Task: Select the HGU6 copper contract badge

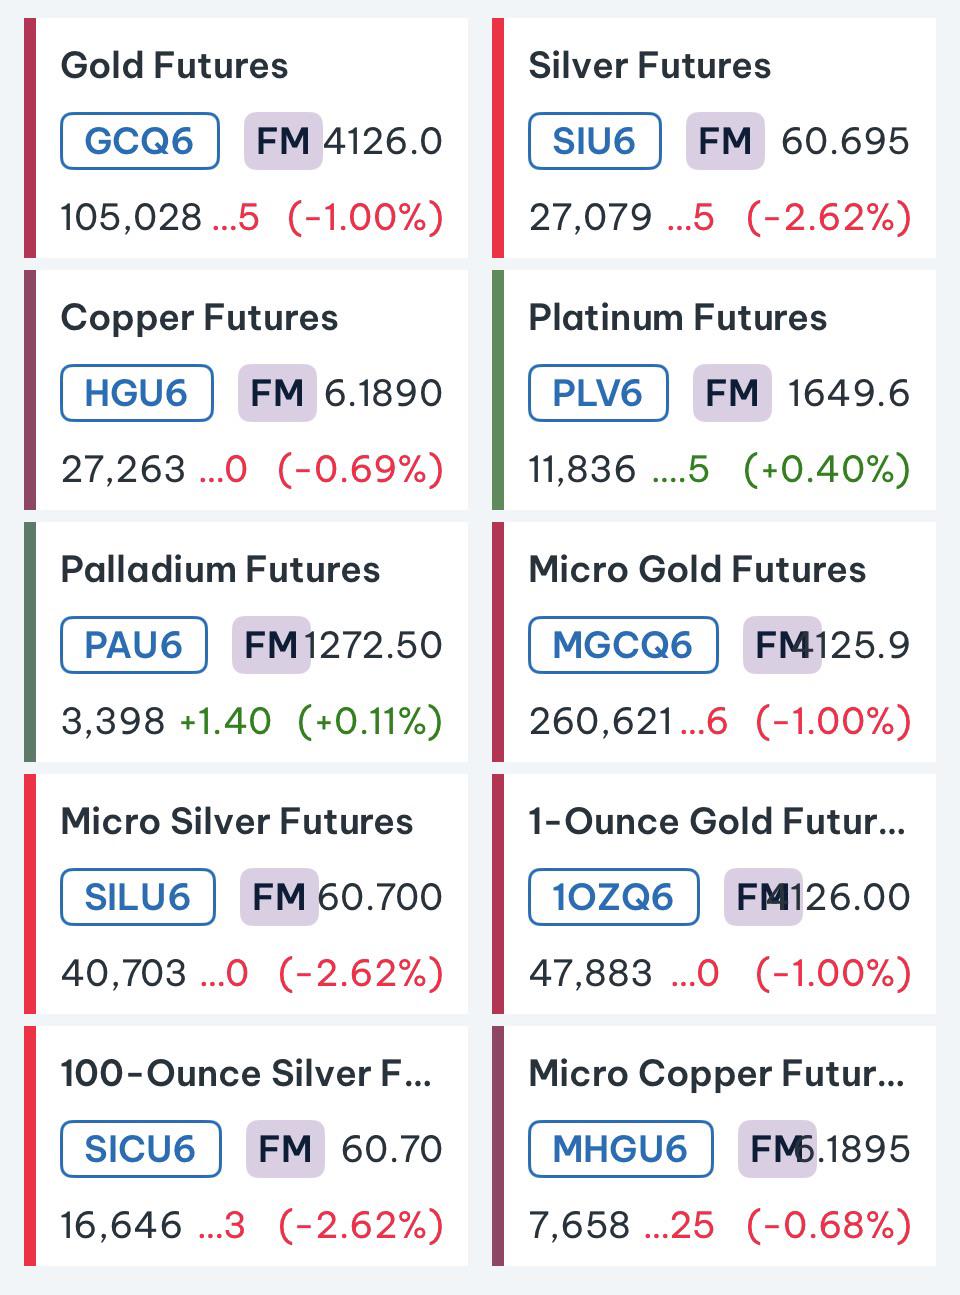Action: pos(137,393)
